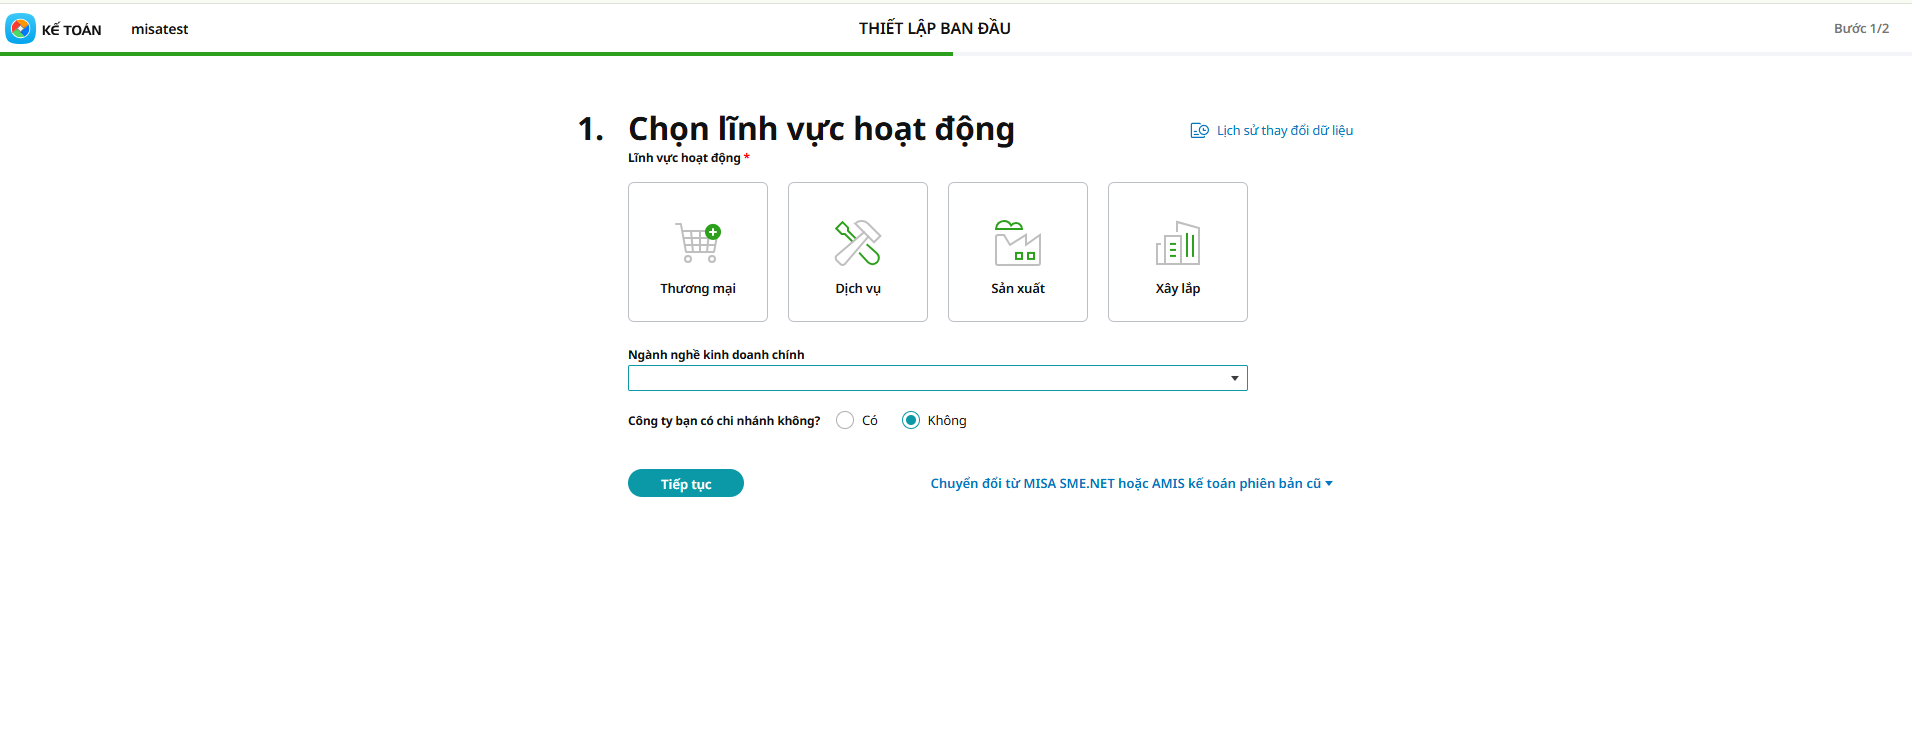Viewport: 1912px width, 743px height.
Task: Click the data change history icon
Action: click(1199, 130)
